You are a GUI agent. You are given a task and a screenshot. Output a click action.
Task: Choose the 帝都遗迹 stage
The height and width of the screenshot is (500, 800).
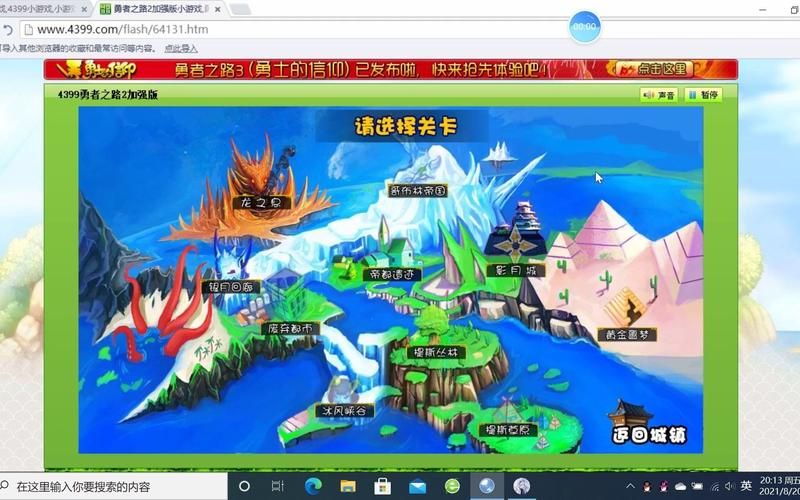(x=392, y=274)
